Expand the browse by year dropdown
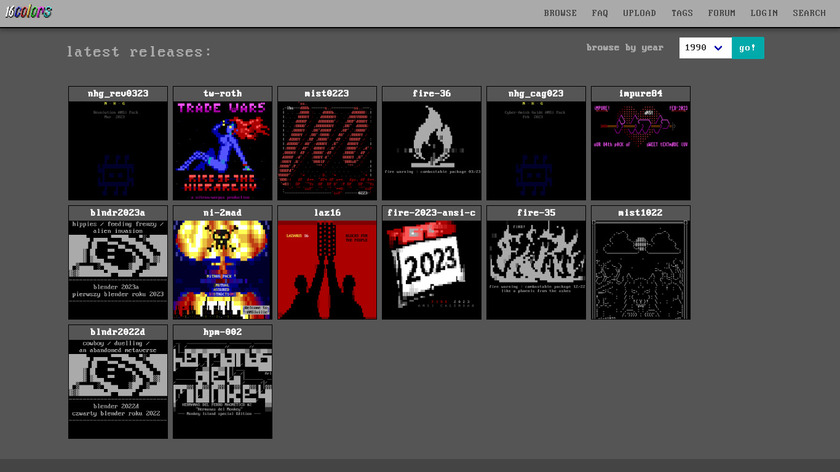840x472 pixels. 705,48
